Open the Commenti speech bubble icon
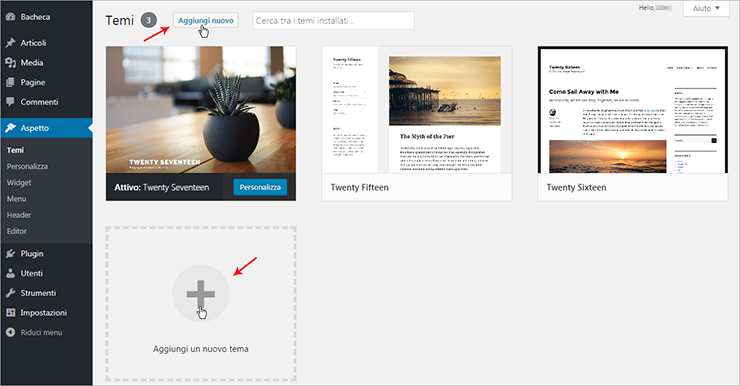Viewport: 740px width, 386px height. (10, 102)
